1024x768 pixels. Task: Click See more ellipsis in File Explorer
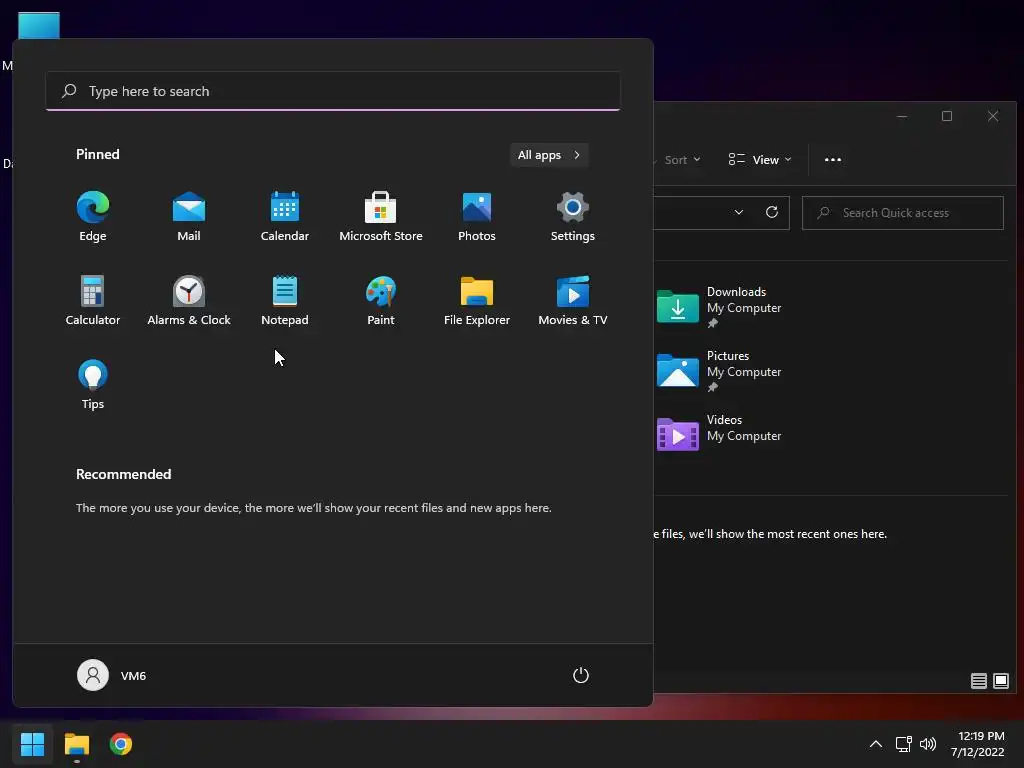833,160
